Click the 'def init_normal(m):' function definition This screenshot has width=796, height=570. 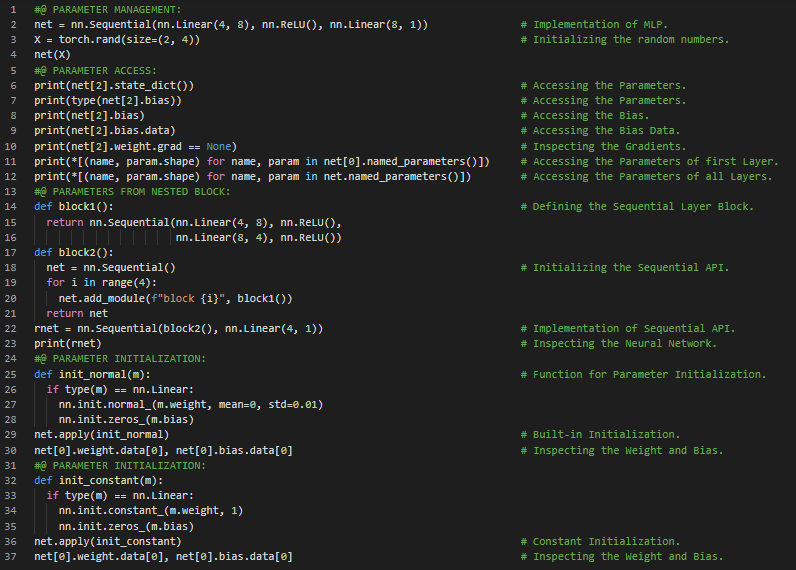[92, 374]
